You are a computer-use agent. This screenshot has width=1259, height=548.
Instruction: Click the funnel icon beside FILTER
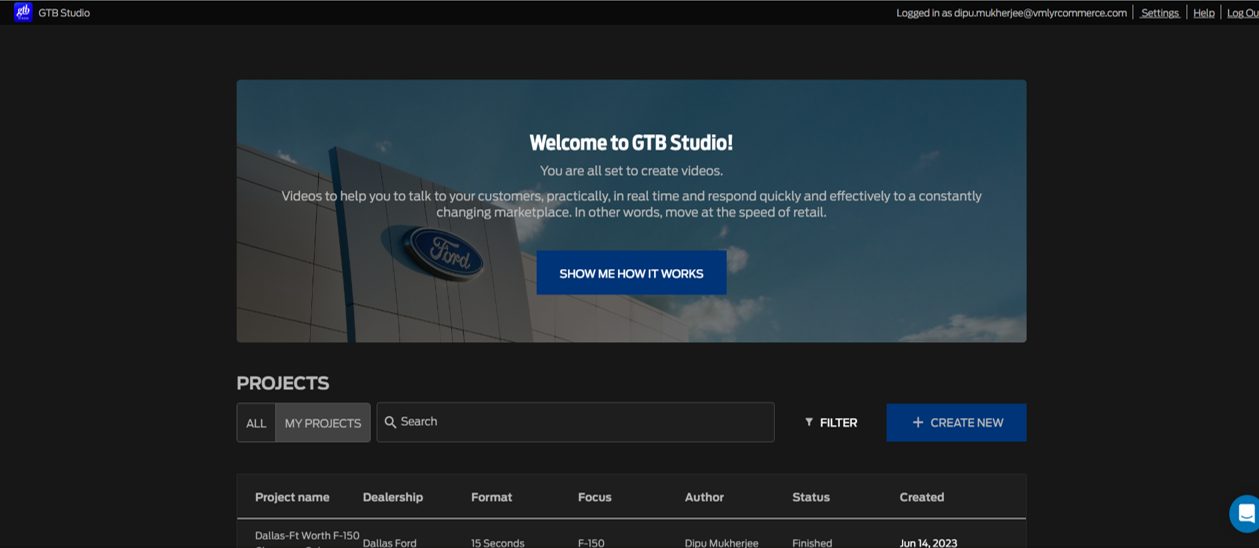pos(809,422)
